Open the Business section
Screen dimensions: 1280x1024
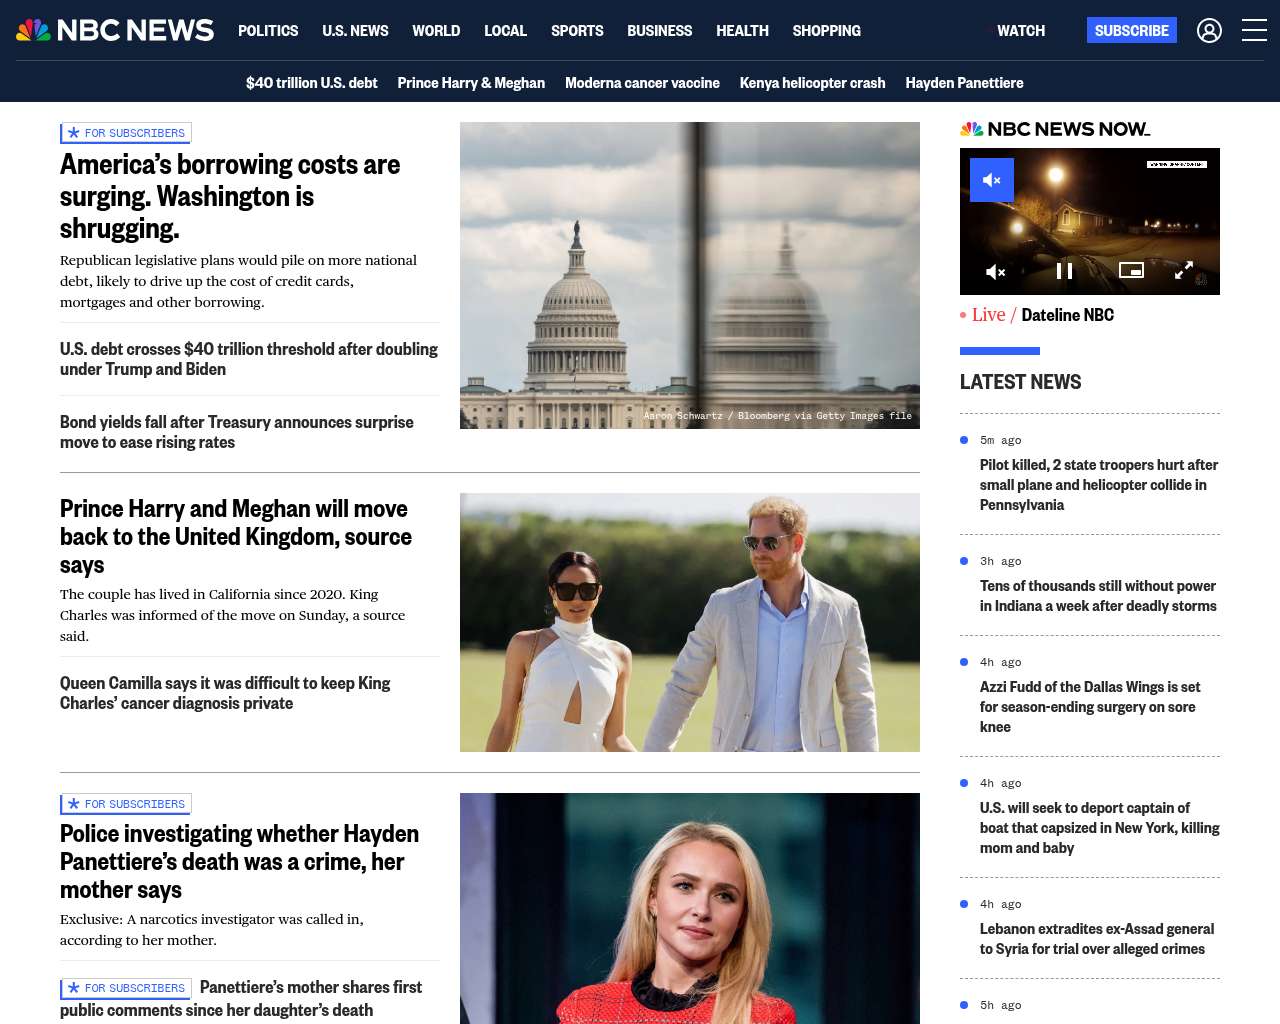click(x=659, y=31)
